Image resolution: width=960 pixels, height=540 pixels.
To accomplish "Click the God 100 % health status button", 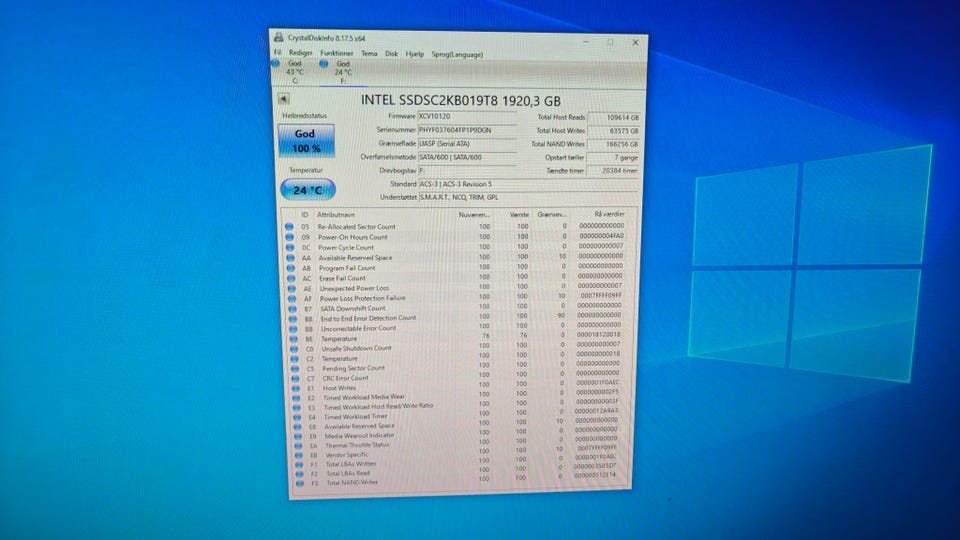I will pyautogui.click(x=306, y=141).
